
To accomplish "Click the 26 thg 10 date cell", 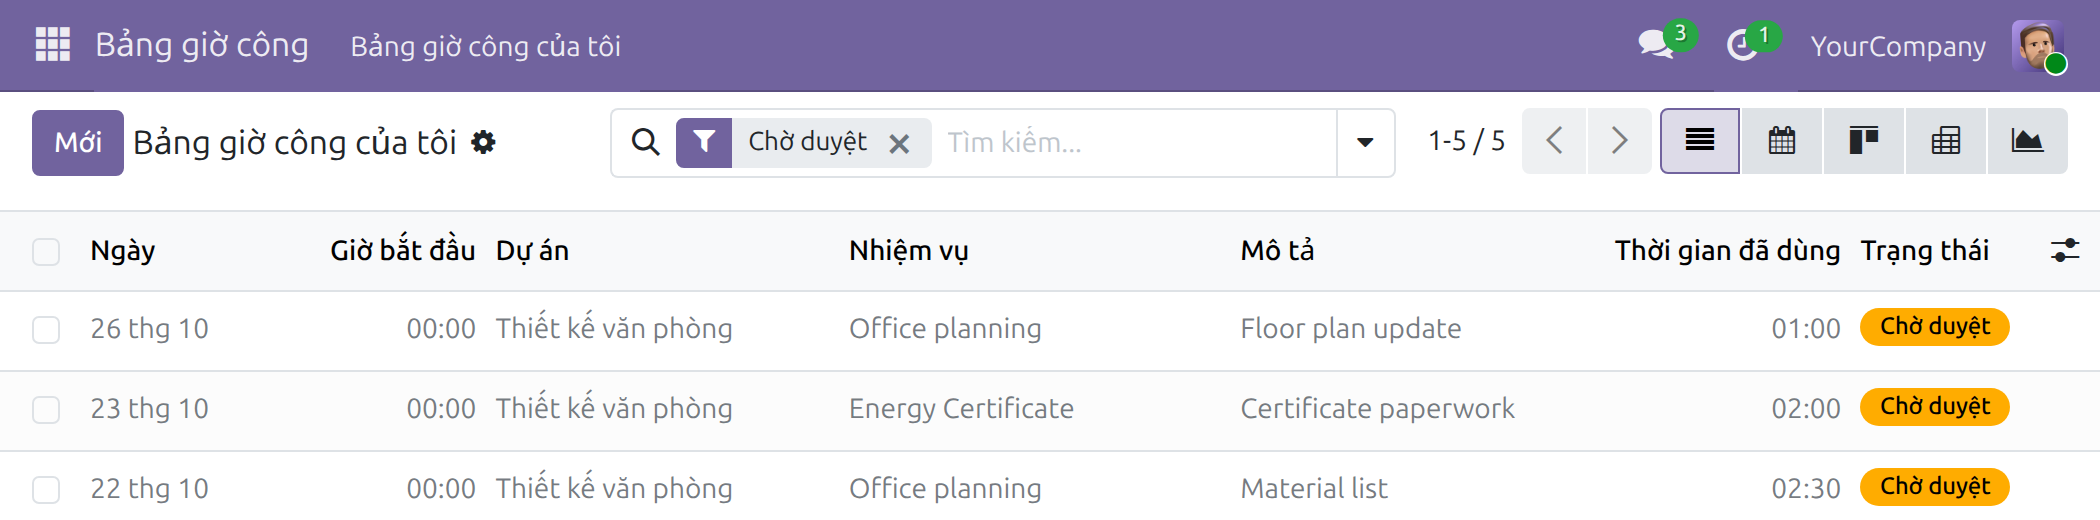I will tap(149, 329).
